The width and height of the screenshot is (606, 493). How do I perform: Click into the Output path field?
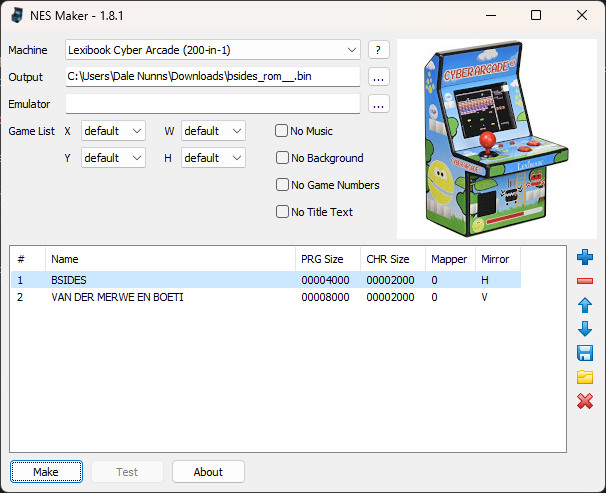pyautogui.click(x=213, y=76)
